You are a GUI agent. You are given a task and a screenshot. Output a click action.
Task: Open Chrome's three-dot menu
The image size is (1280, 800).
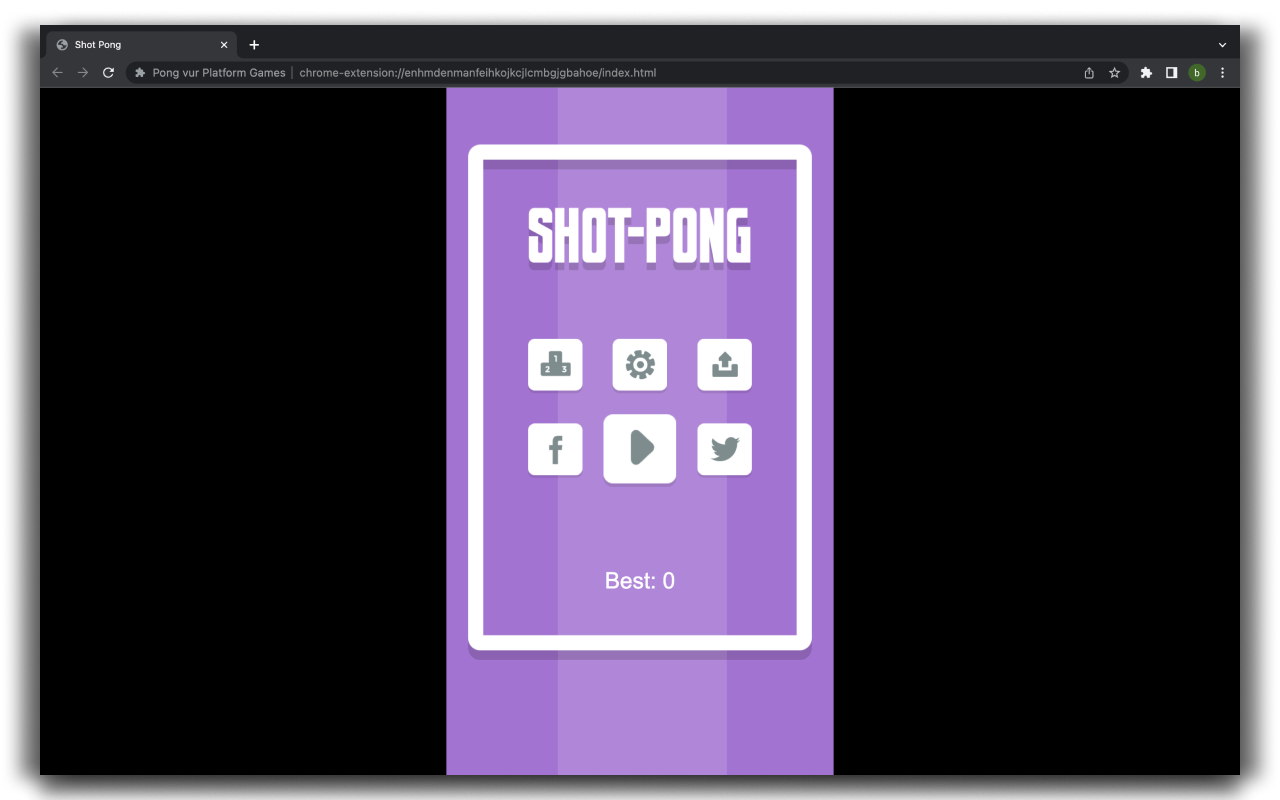(x=1222, y=72)
